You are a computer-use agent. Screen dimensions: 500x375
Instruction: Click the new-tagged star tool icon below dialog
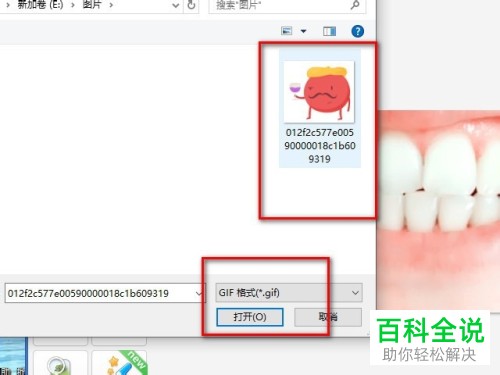119,363
